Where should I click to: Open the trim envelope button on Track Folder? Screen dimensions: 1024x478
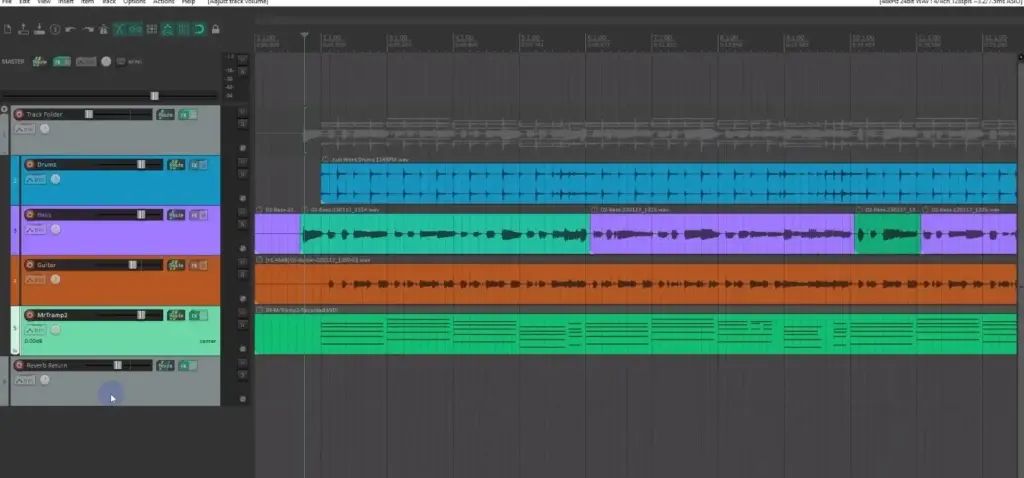[25, 129]
